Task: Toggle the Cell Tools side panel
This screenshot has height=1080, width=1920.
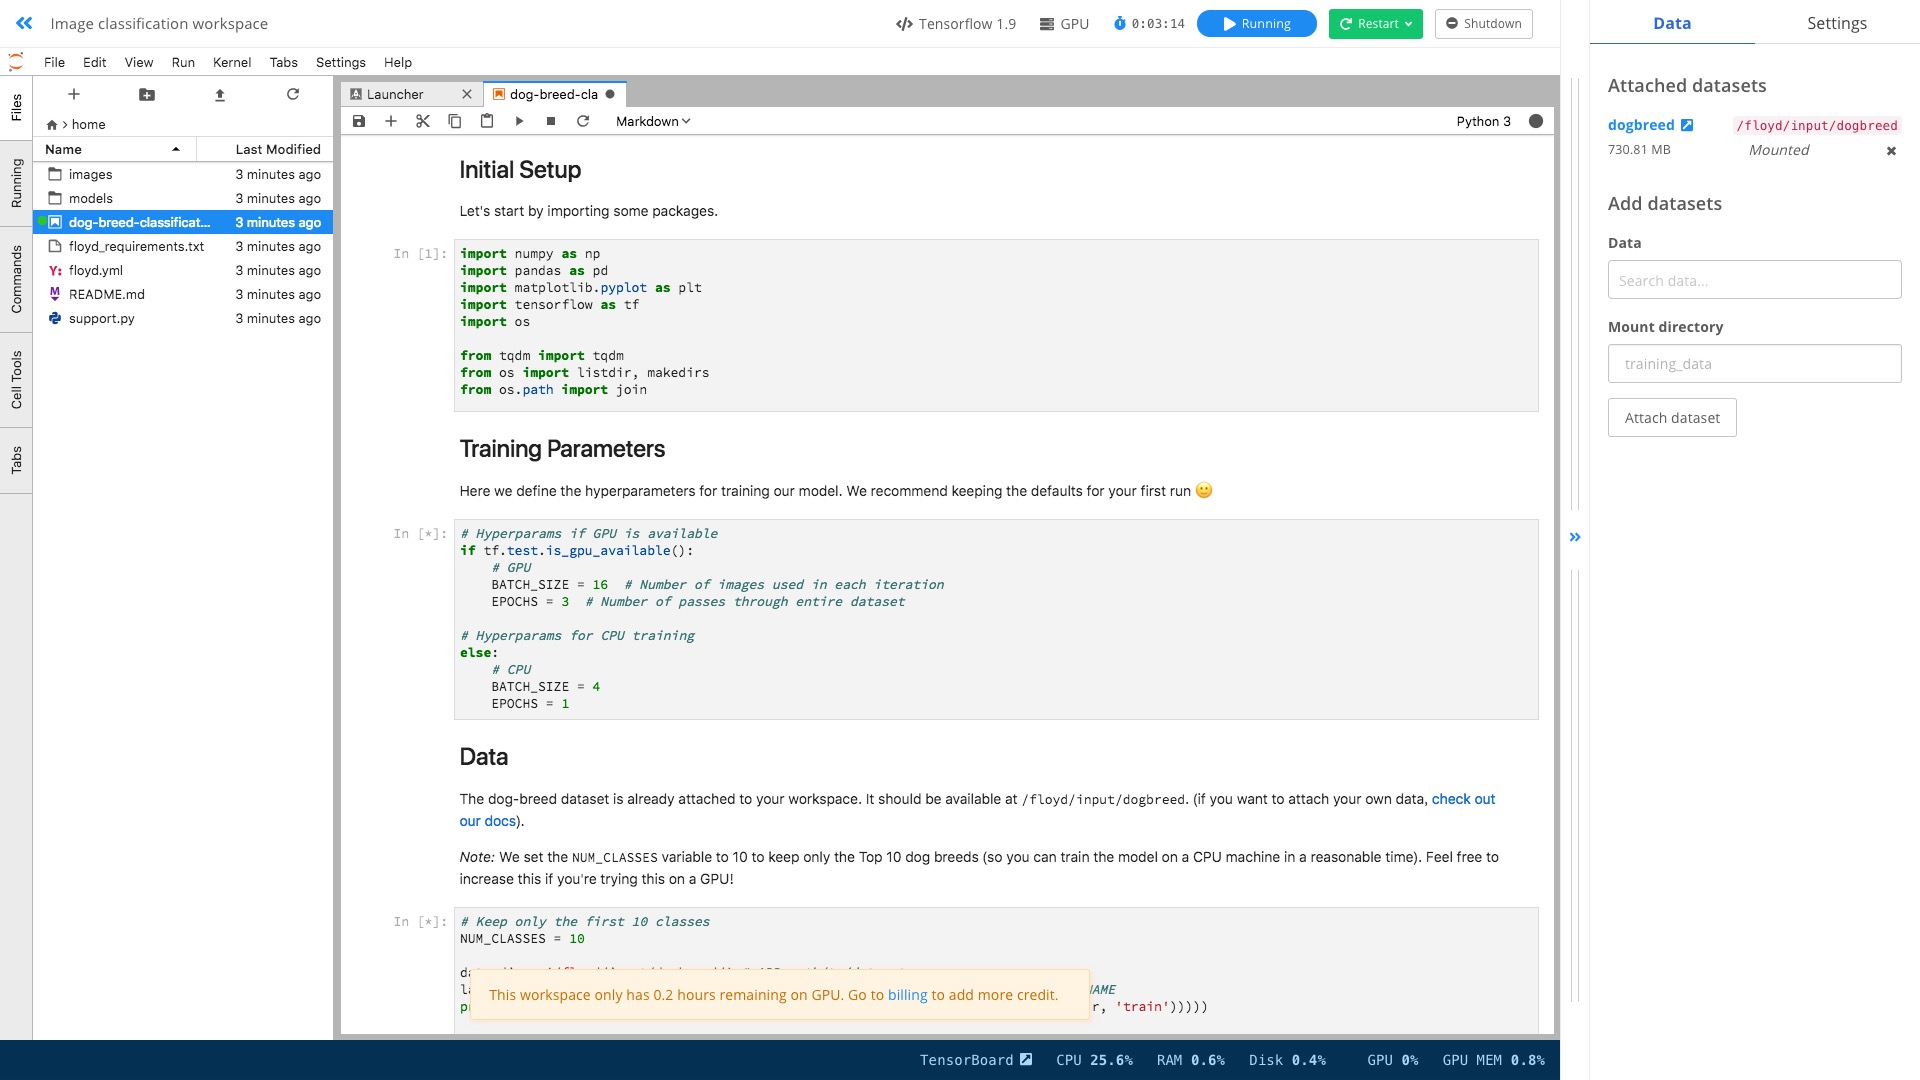Action: (x=16, y=379)
